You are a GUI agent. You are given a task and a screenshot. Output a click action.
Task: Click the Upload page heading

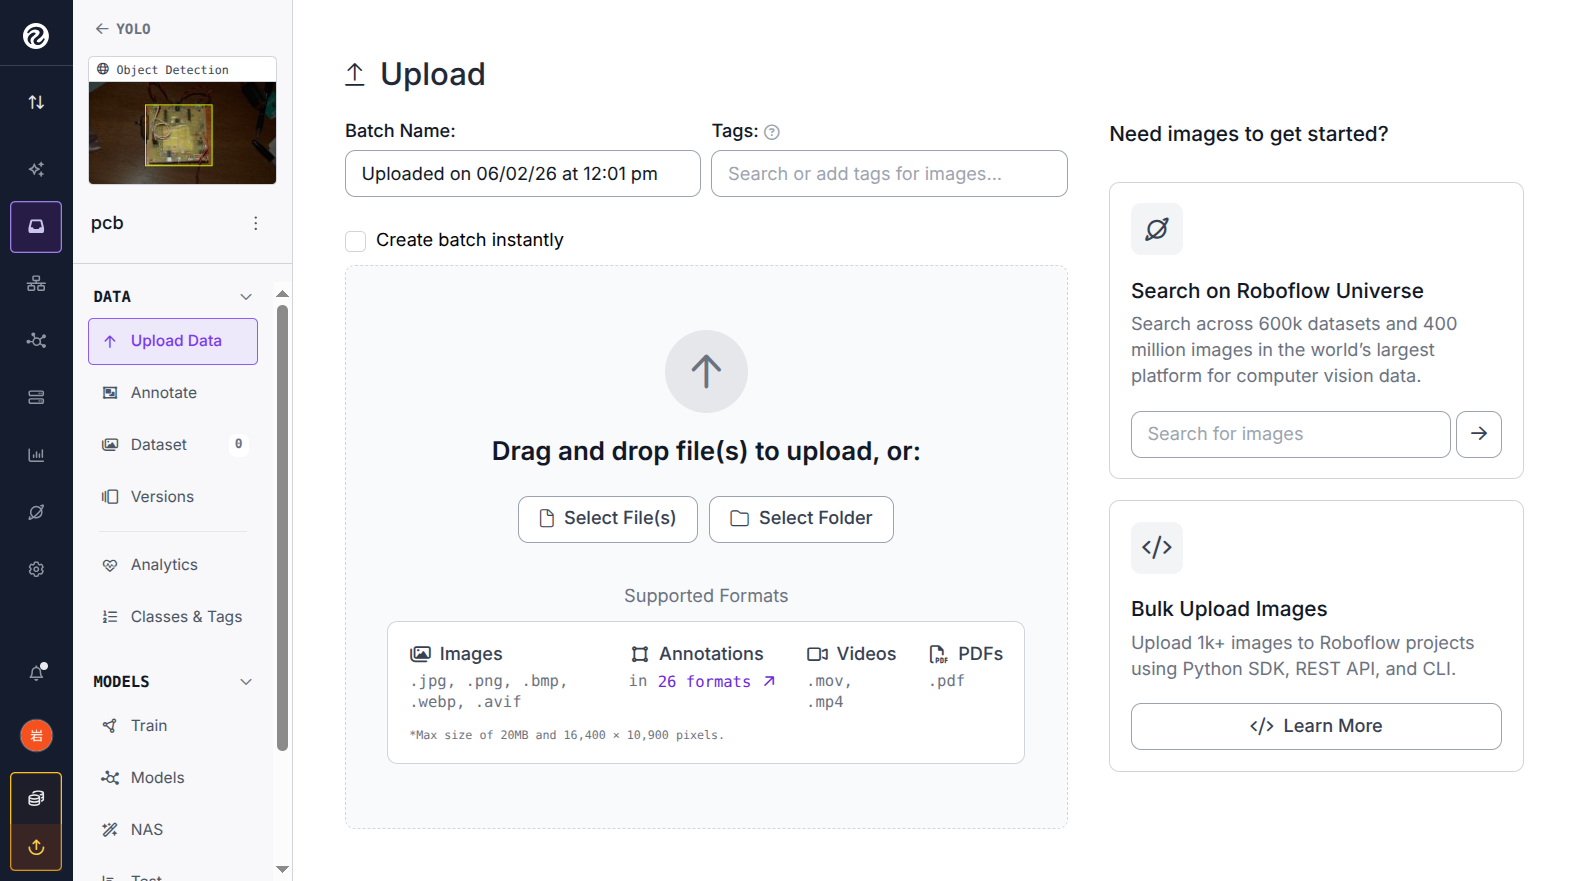coord(433,74)
